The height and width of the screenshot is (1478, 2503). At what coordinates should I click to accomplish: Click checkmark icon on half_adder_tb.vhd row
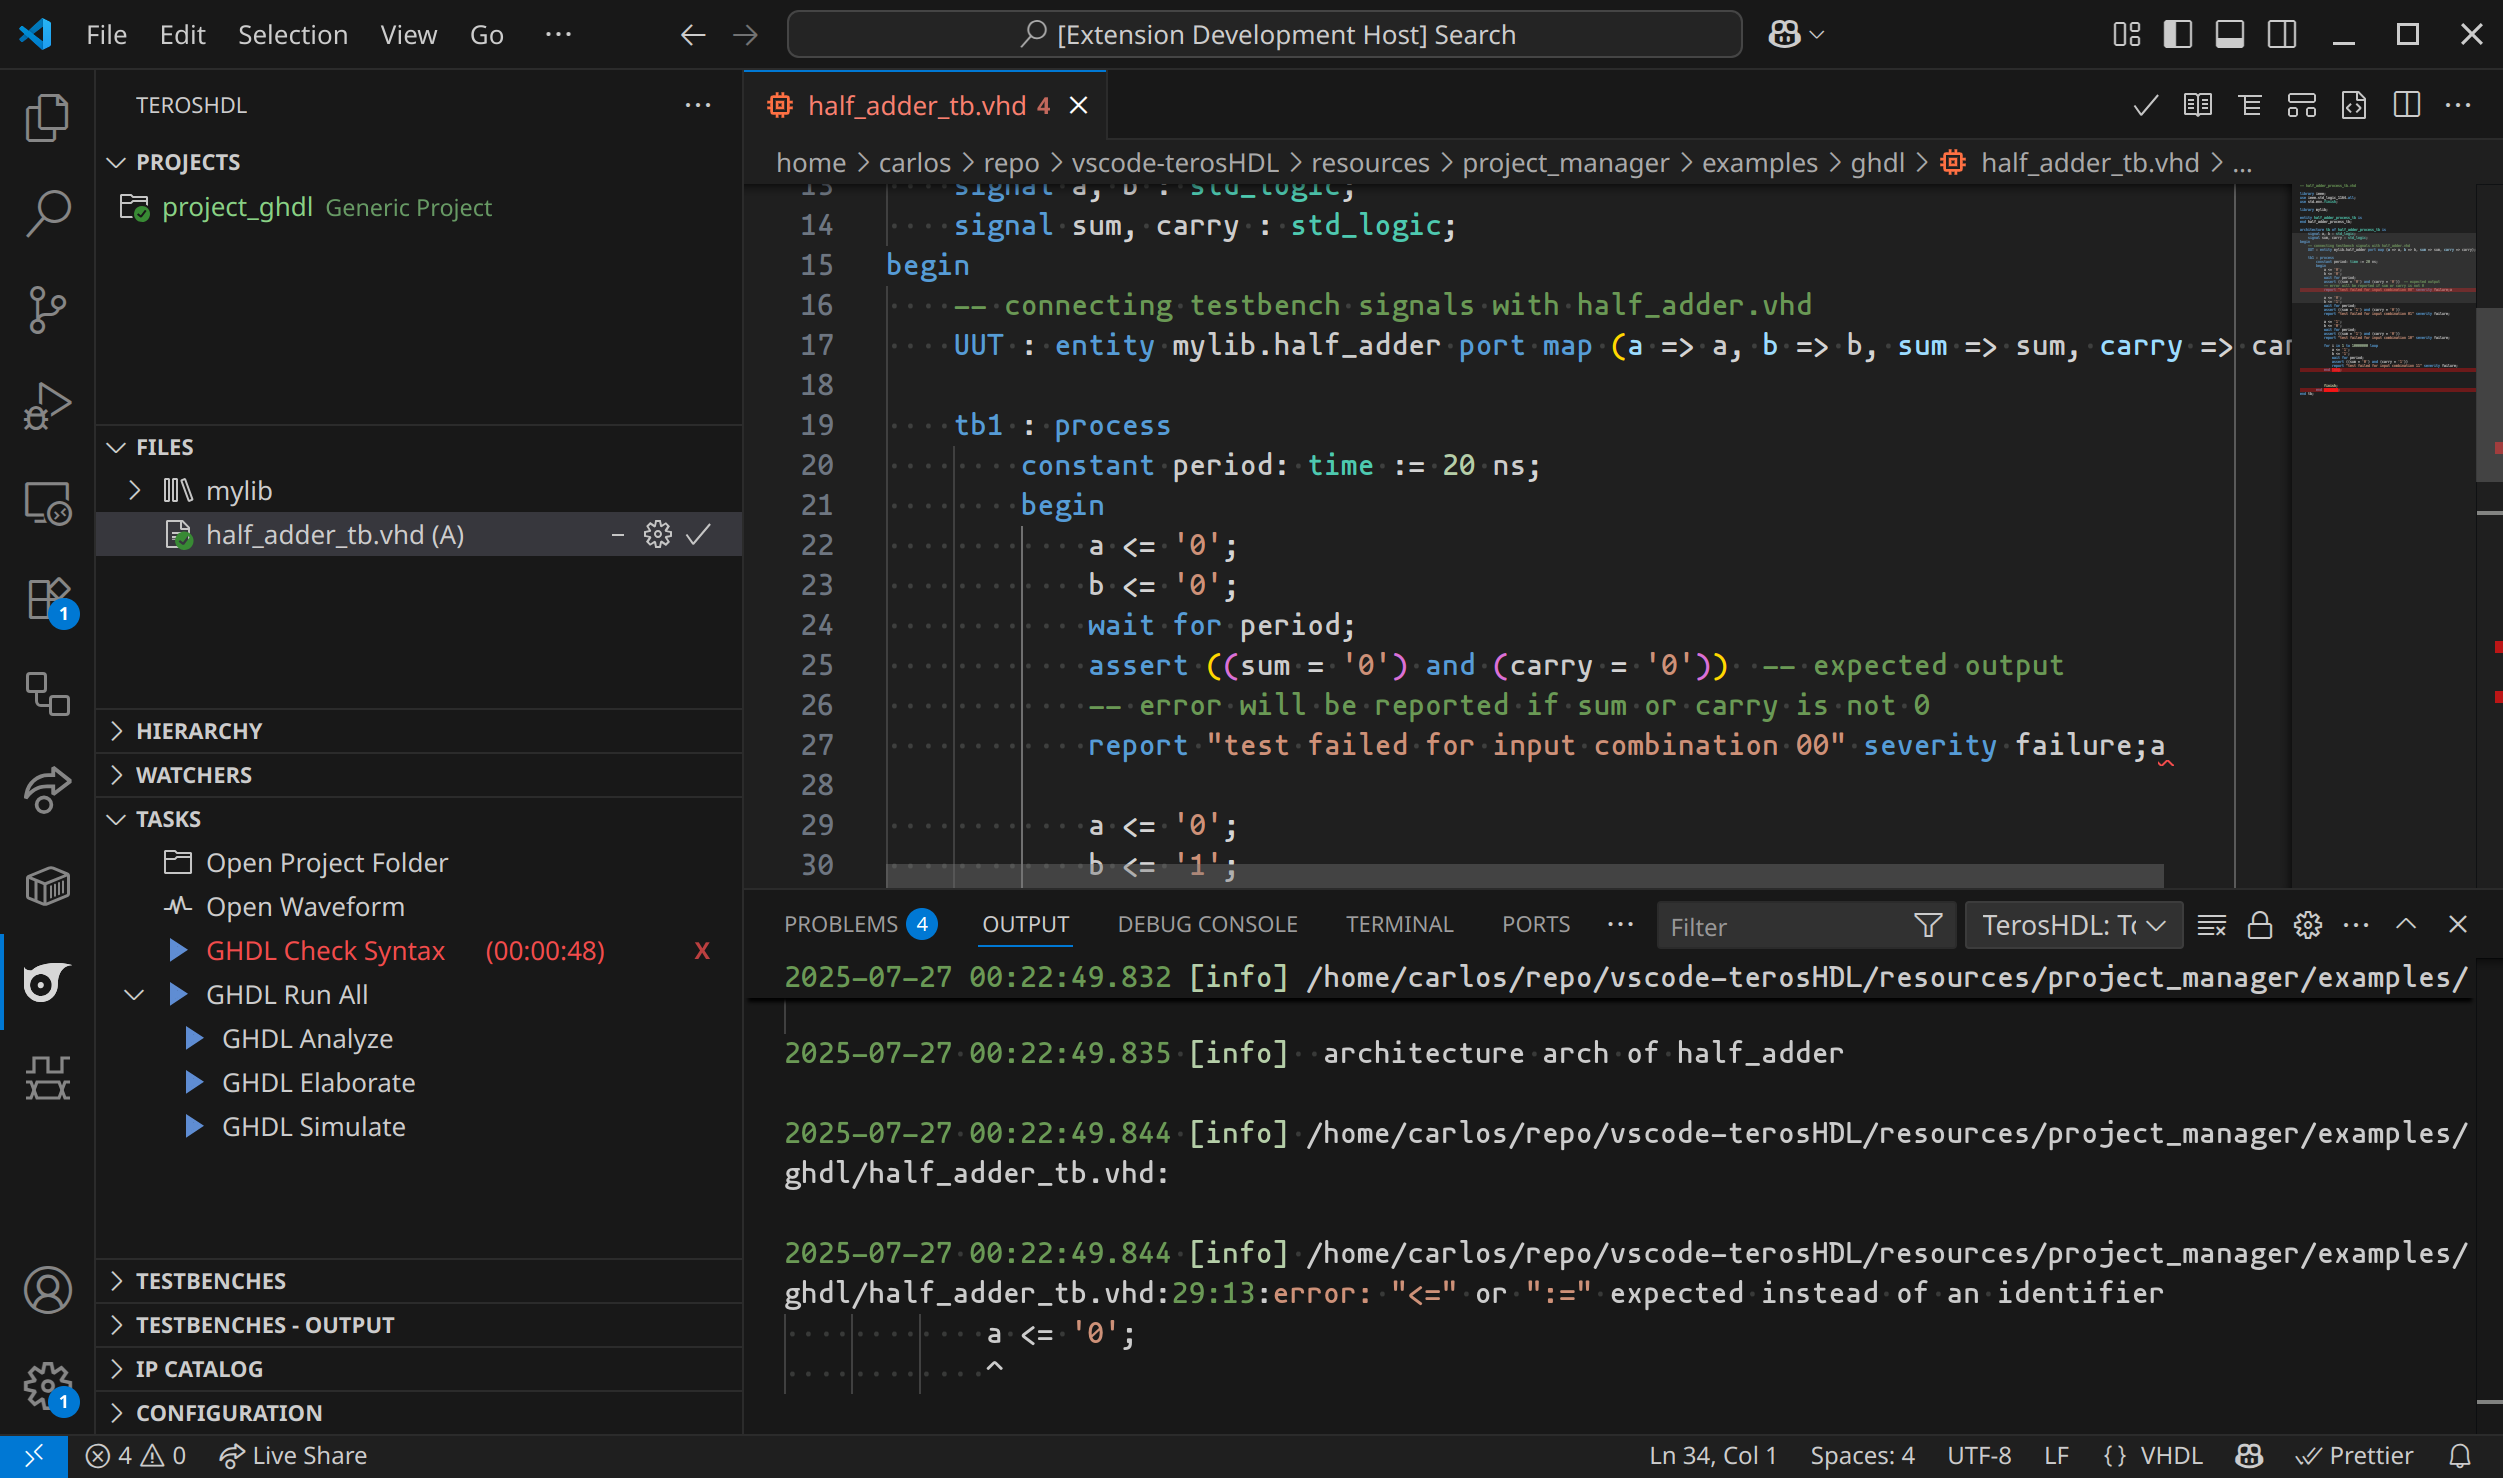[699, 534]
